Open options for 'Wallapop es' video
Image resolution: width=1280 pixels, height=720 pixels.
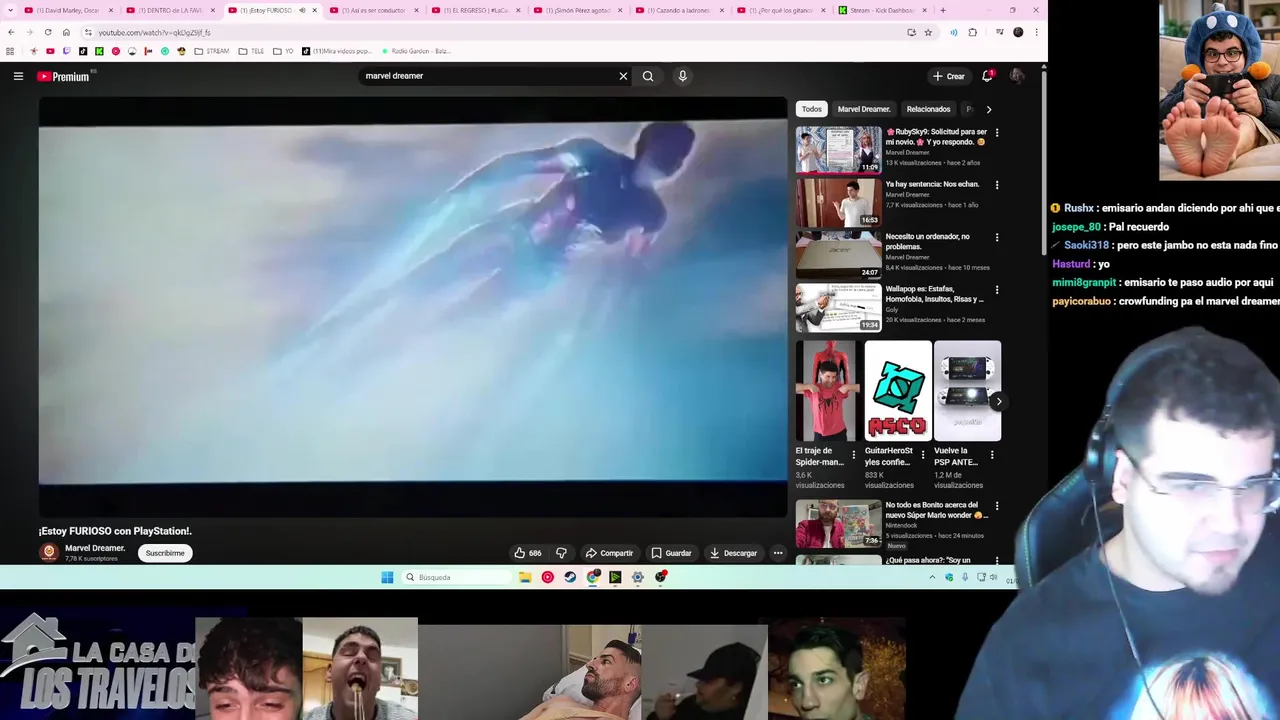[996, 290]
